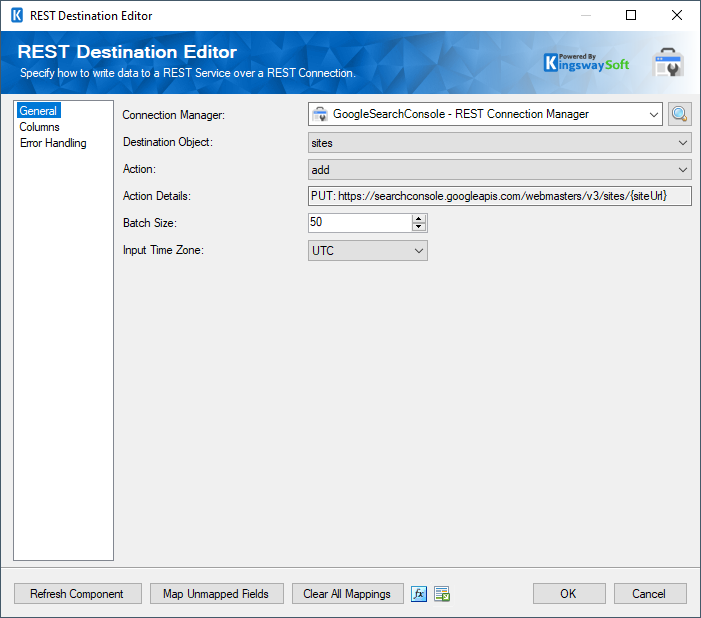Click the REST toolbox icon in header
This screenshot has width=701, height=618.
click(668, 62)
